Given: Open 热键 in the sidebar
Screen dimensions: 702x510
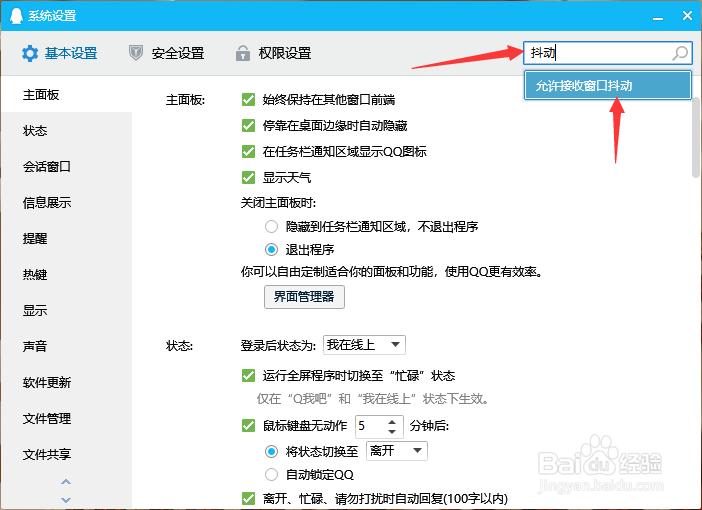Looking at the screenshot, I should (x=66, y=274).
